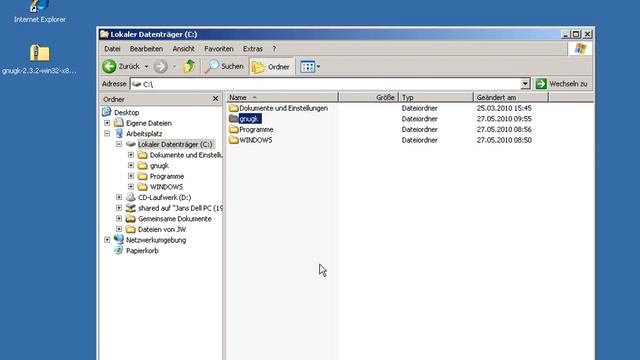Open the ? help menu

click(x=274, y=49)
